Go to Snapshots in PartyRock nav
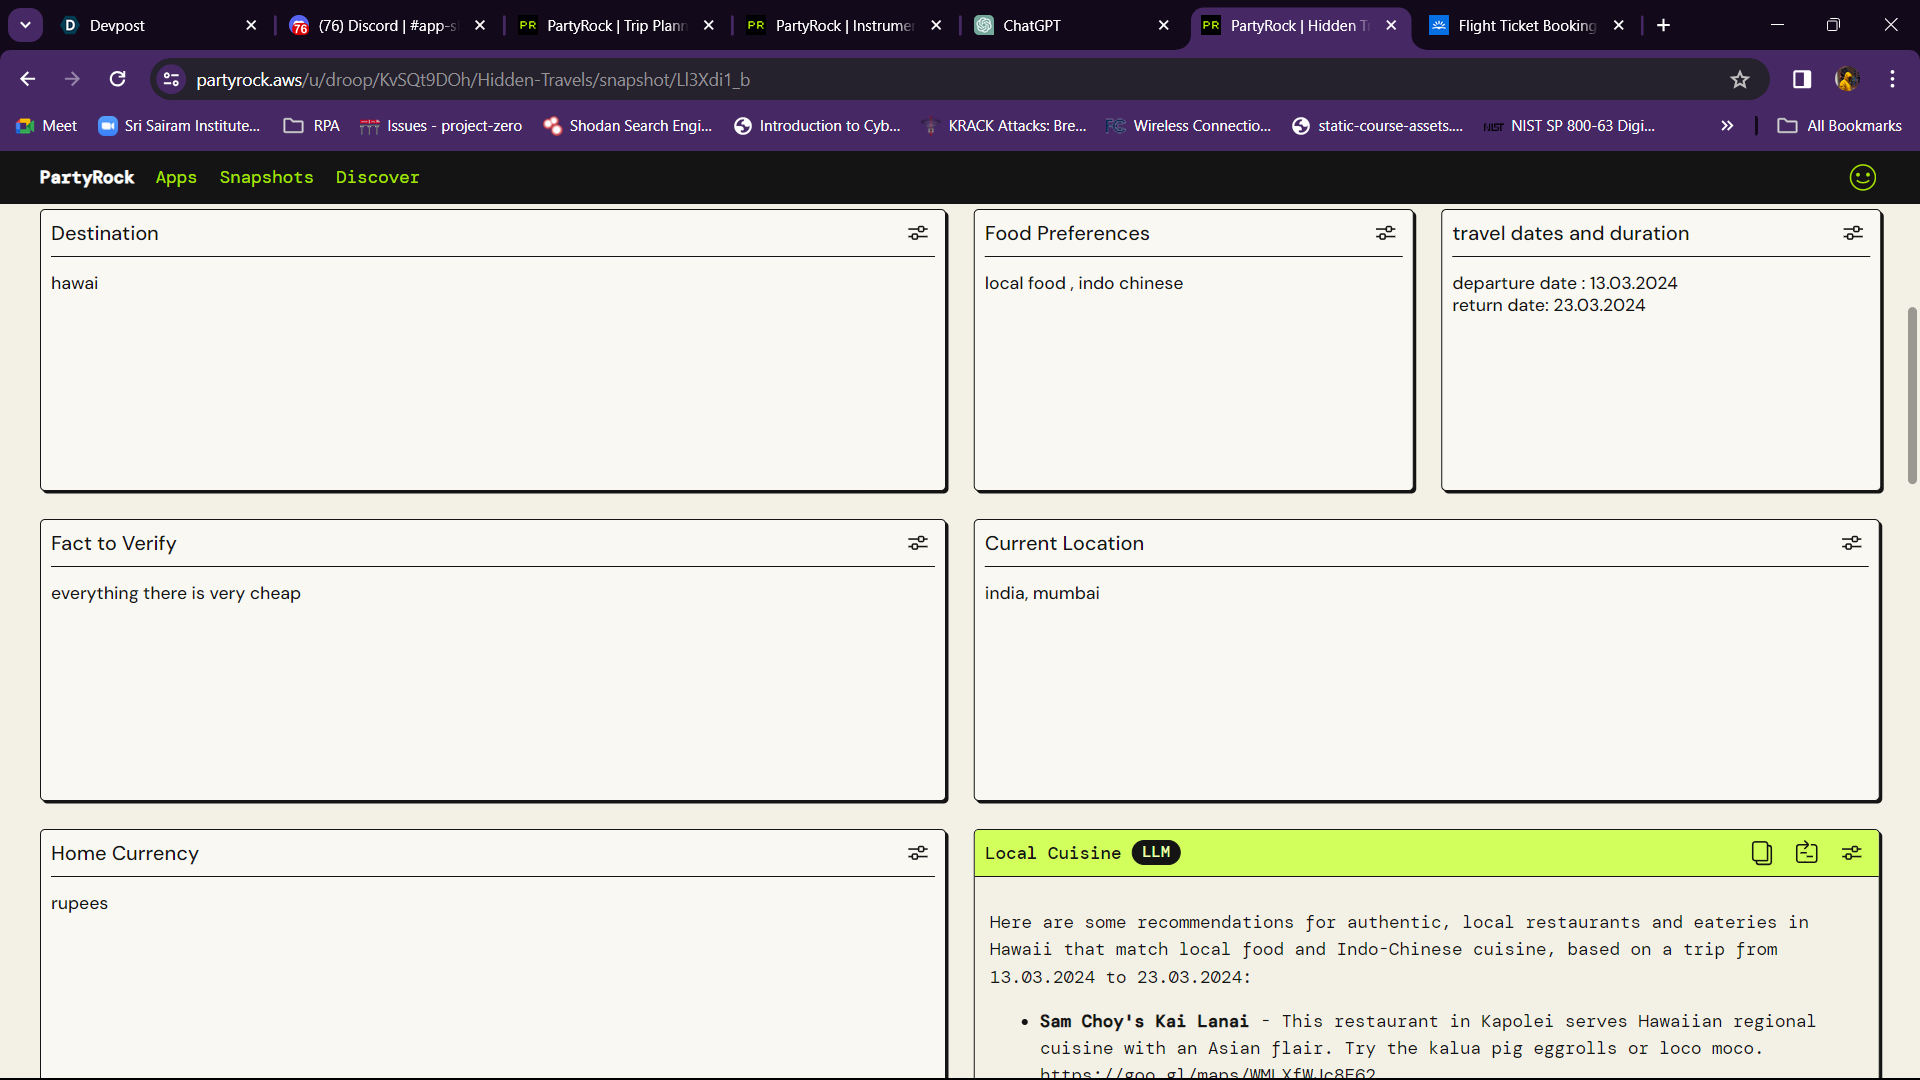The height and width of the screenshot is (1080, 1920). coord(266,177)
